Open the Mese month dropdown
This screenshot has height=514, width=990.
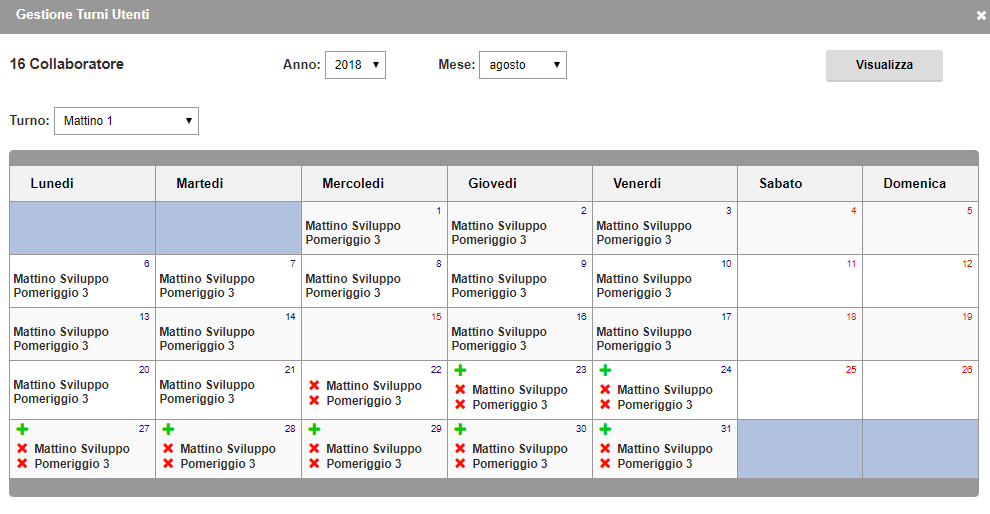523,65
